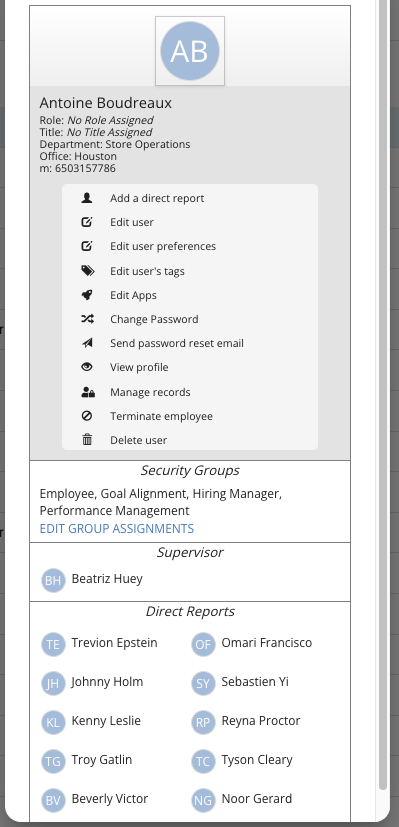Viewport: 399px width, 827px height.
Task: Click the large AB profile avatar
Action: pyautogui.click(x=190, y=51)
